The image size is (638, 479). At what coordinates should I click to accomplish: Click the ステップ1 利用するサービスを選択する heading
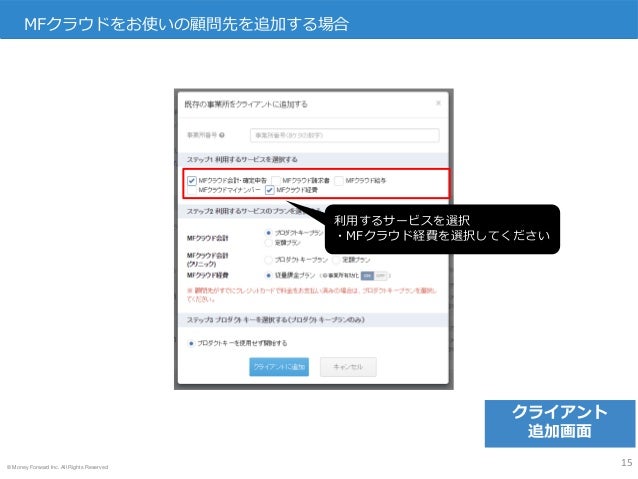click(242, 159)
